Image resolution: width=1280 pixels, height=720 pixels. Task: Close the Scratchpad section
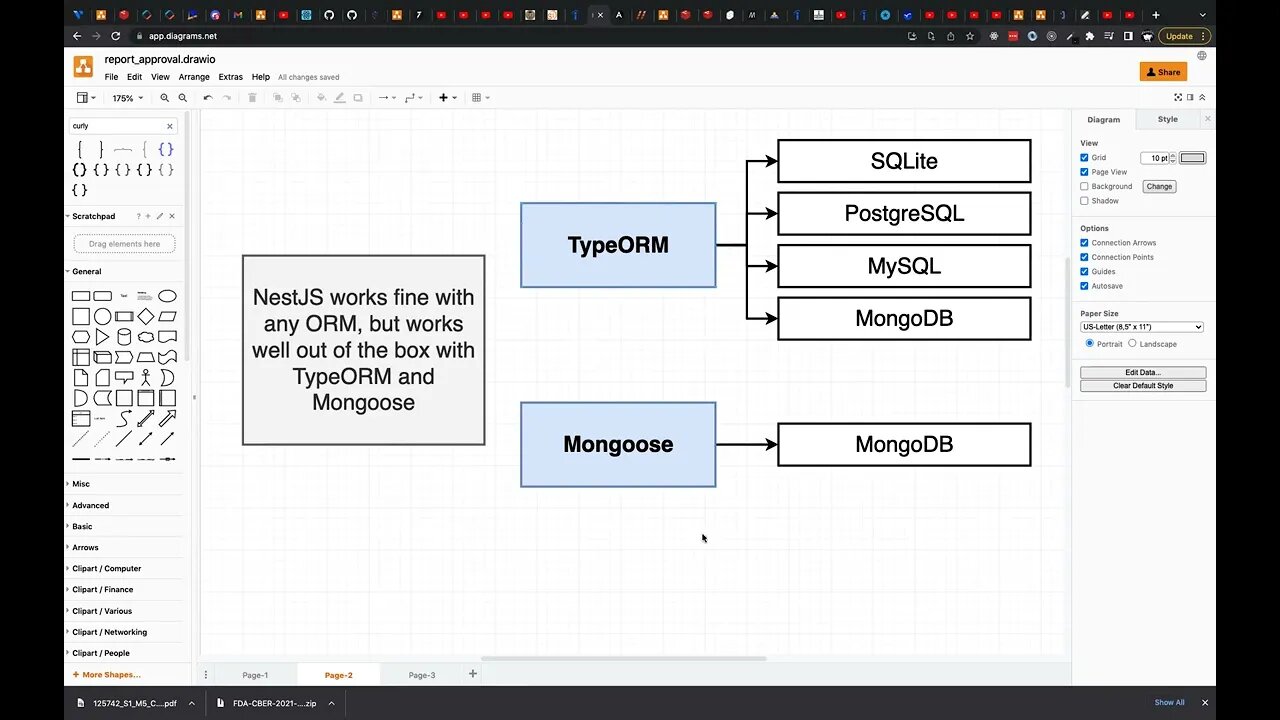point(171,216)
